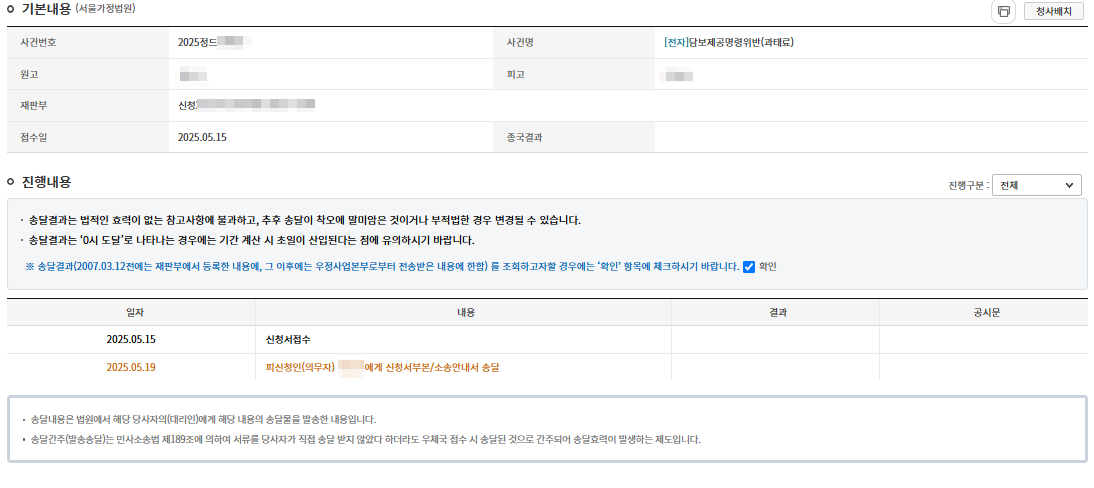Image resolution: width=1094 pixels, height=488 pixels.
Task: Click the 신청서접수 entry
Action: (x=287, y=340)
